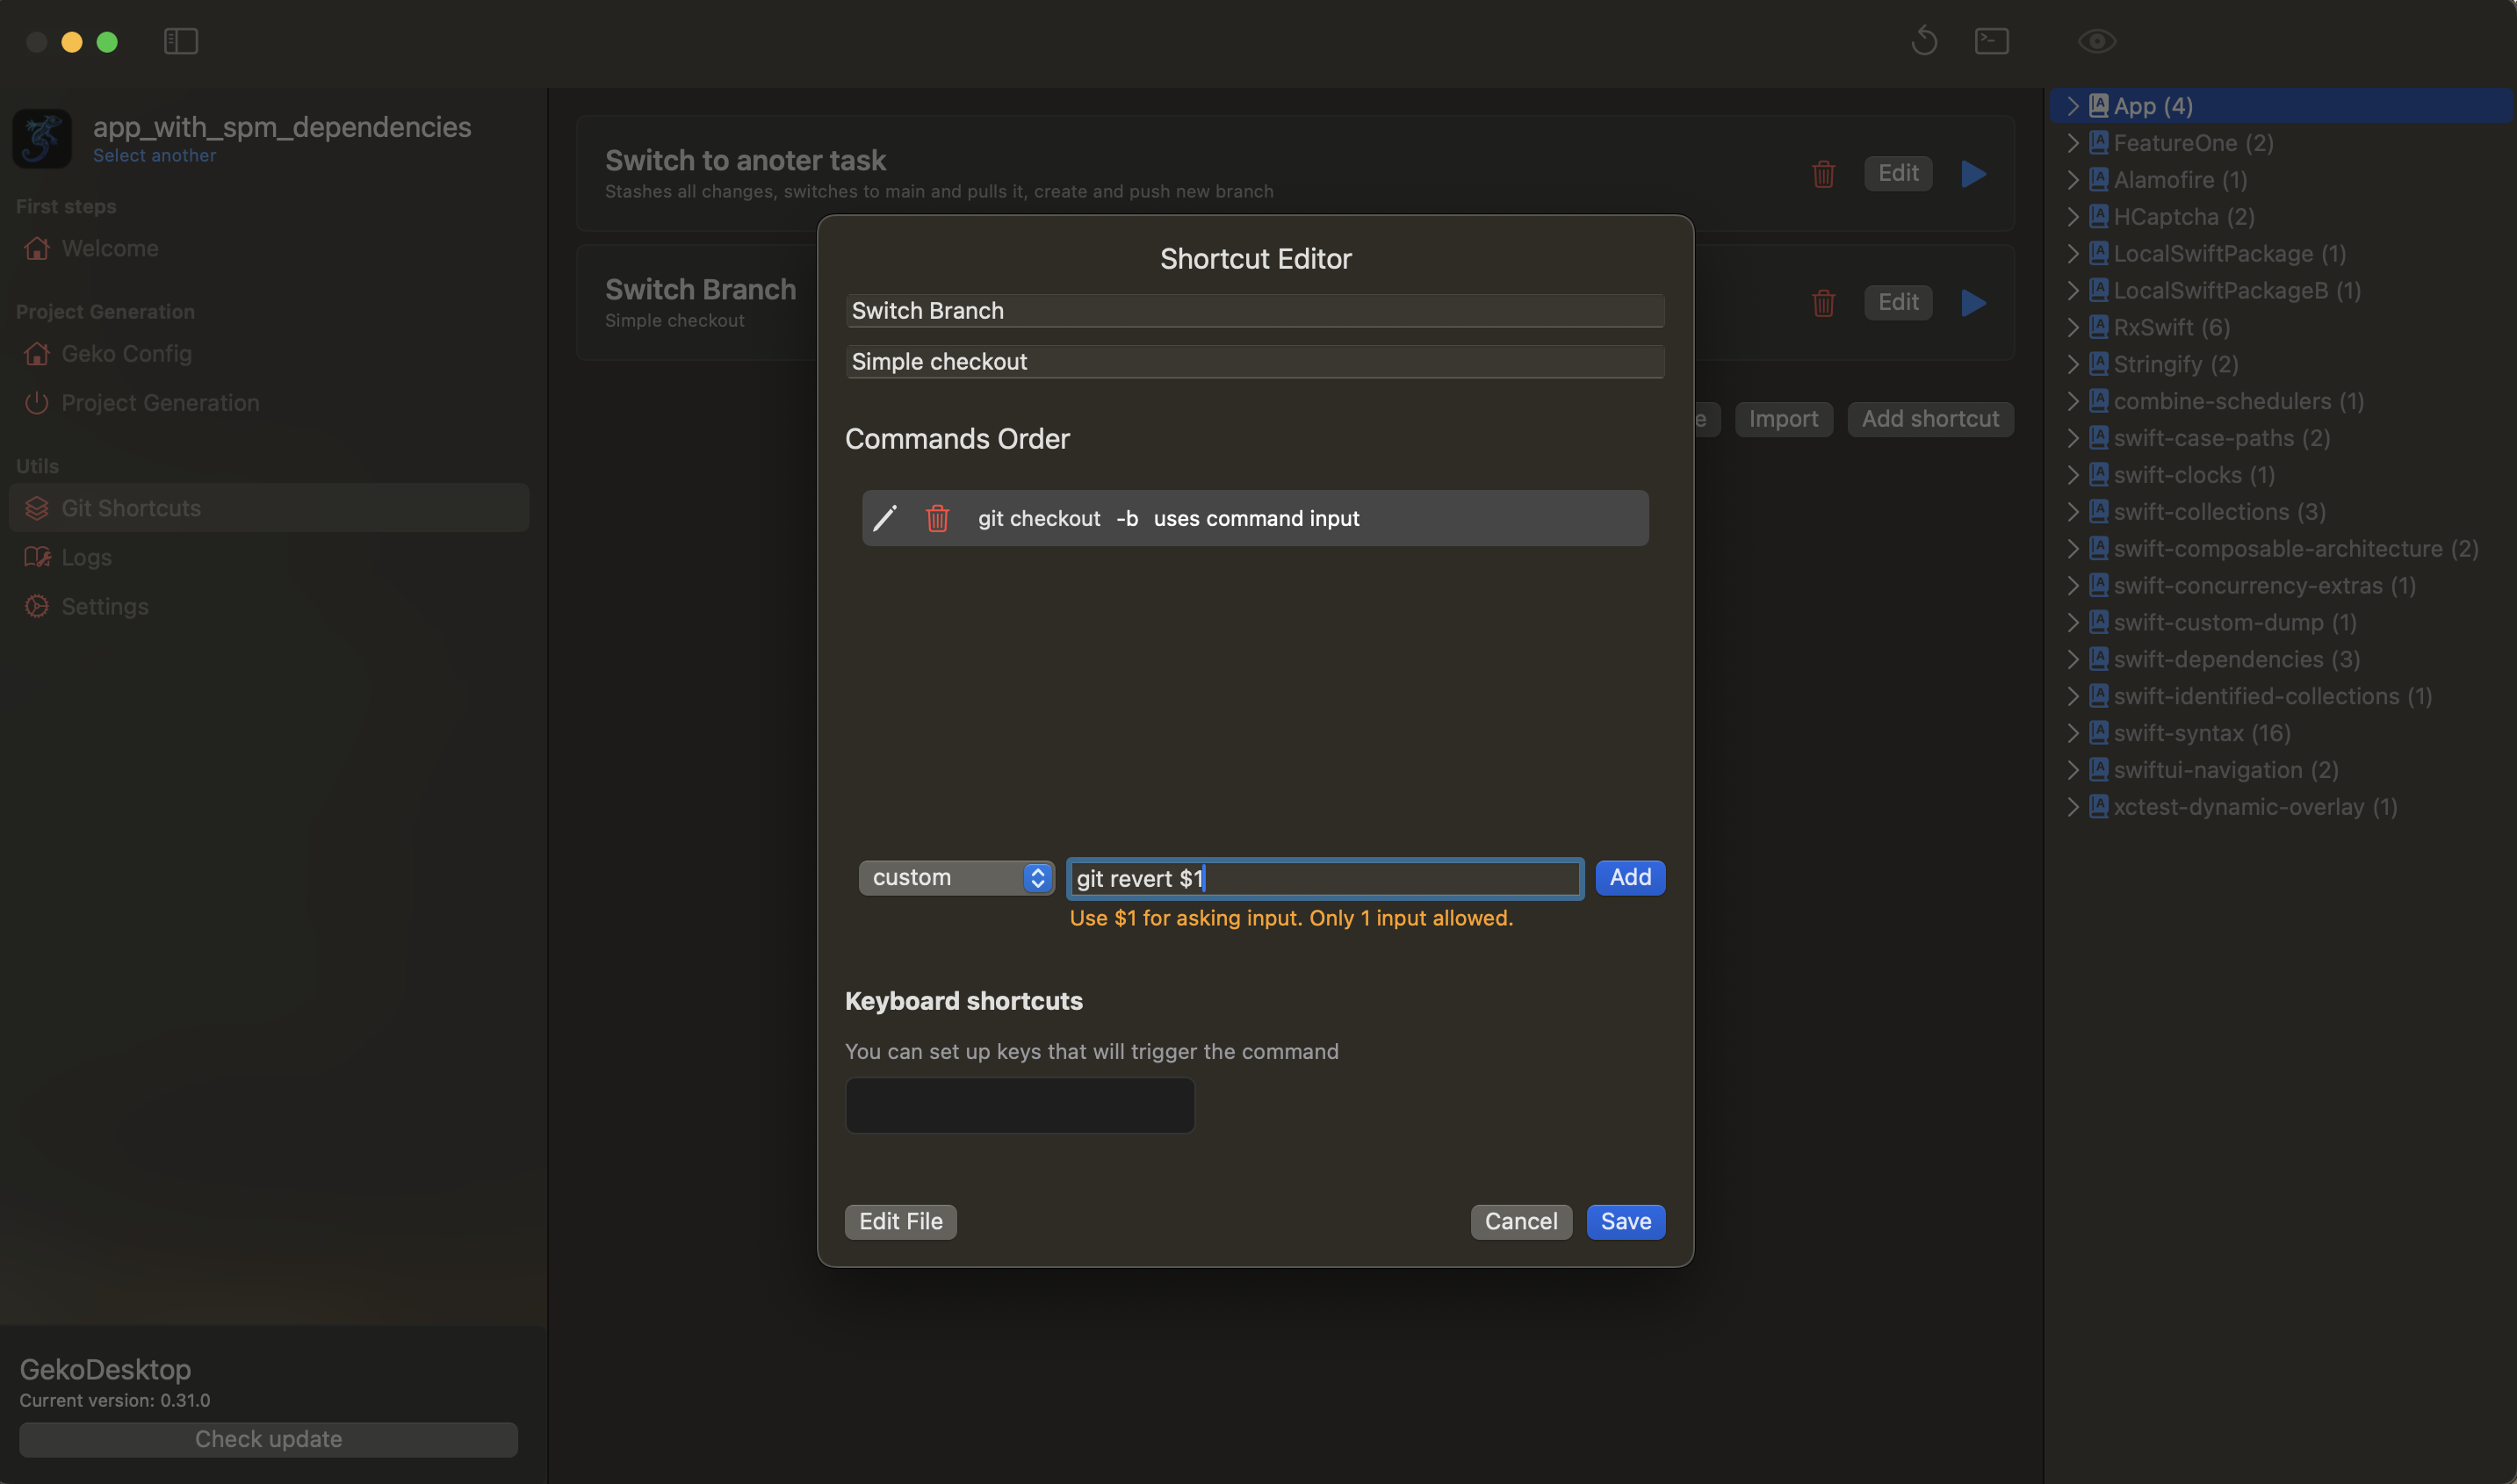
Task: Click the Welcome home icon
Action: pos(36,248)
